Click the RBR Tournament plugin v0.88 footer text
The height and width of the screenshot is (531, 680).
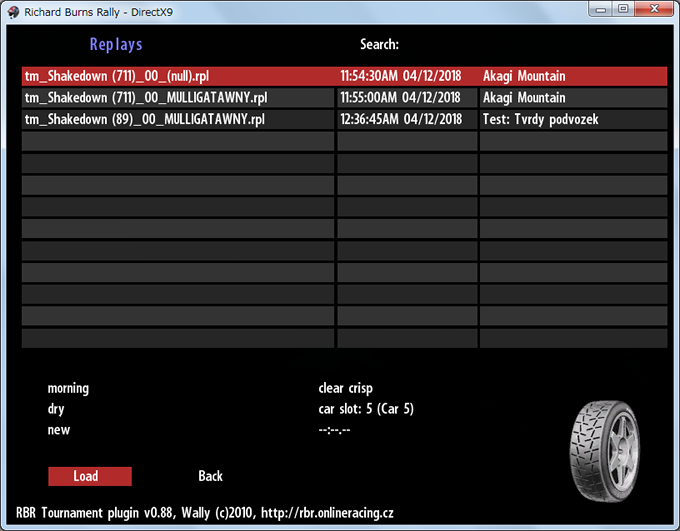205,513
